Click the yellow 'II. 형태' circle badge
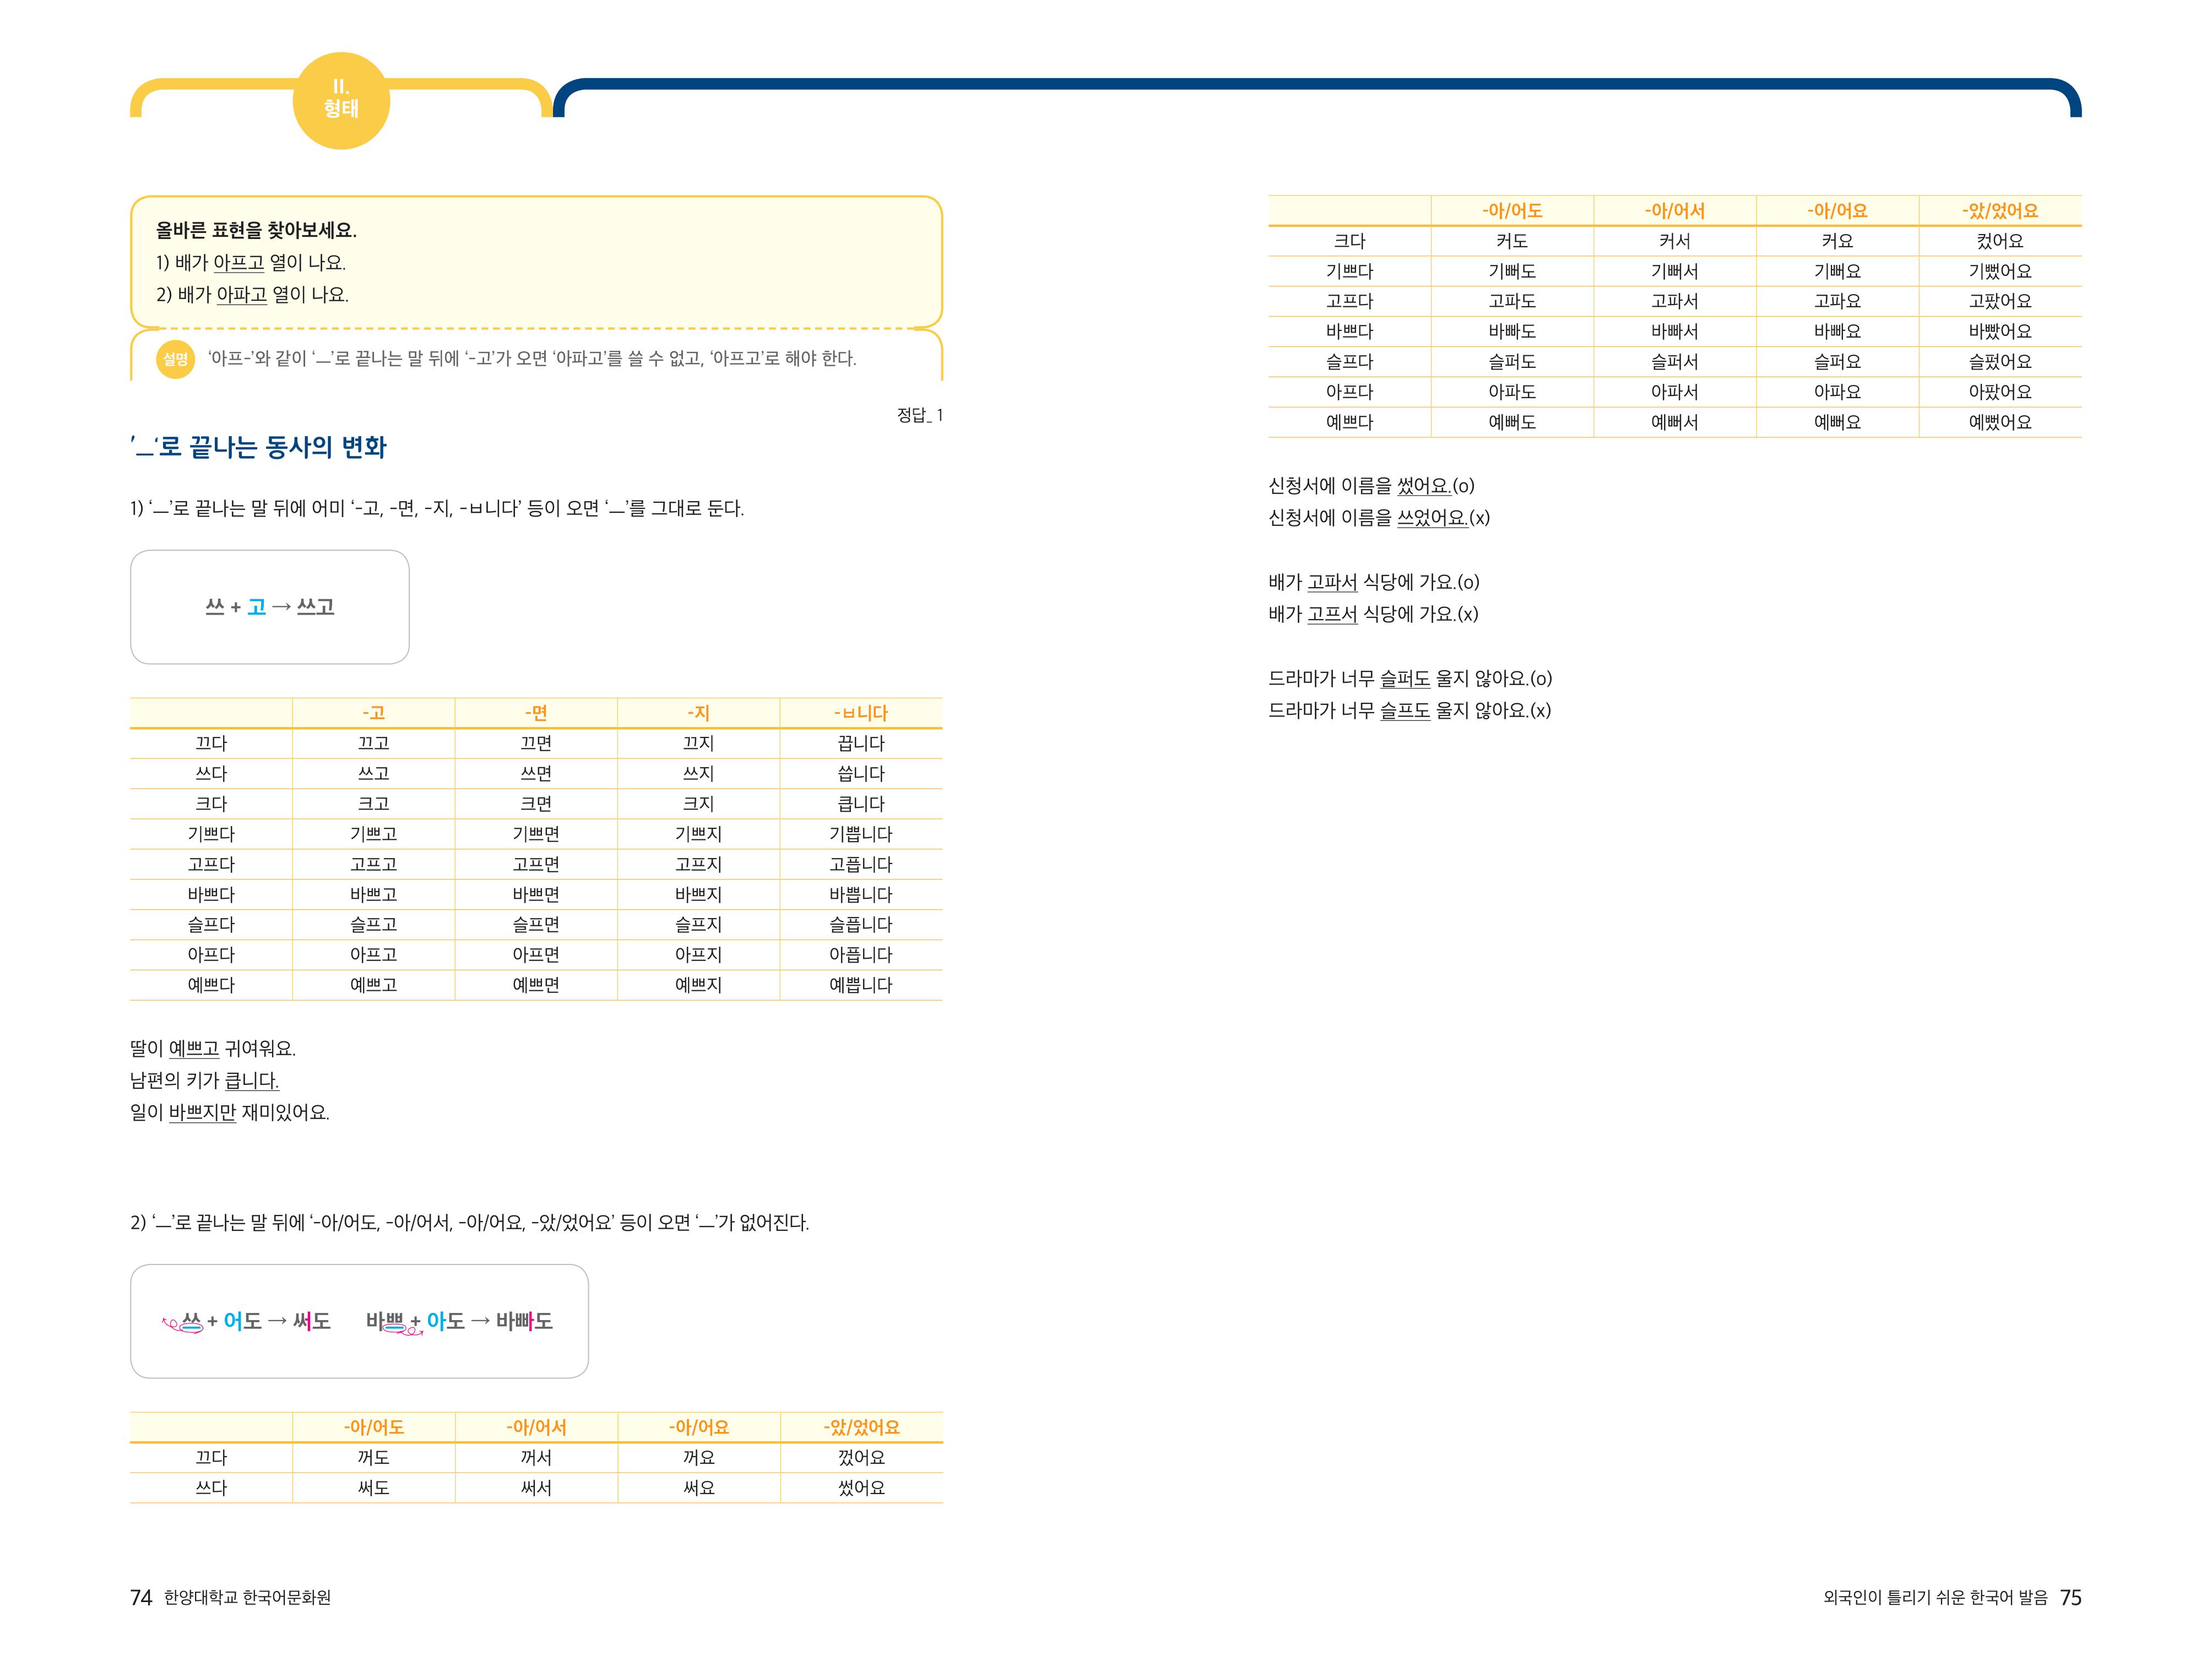The height and width of the screenshot is (1672, 2212). [341, 100]
